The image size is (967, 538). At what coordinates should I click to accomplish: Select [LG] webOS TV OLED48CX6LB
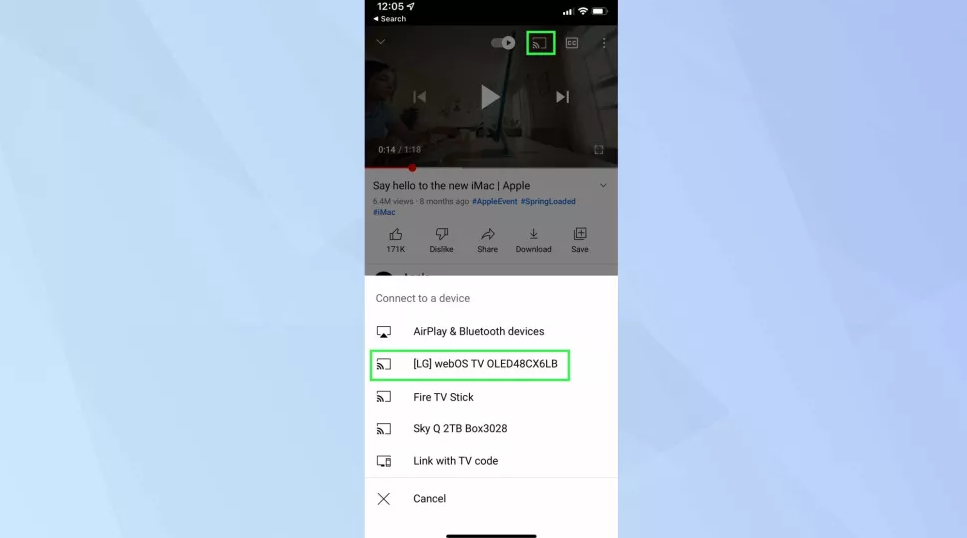click(x=491, y=364)
